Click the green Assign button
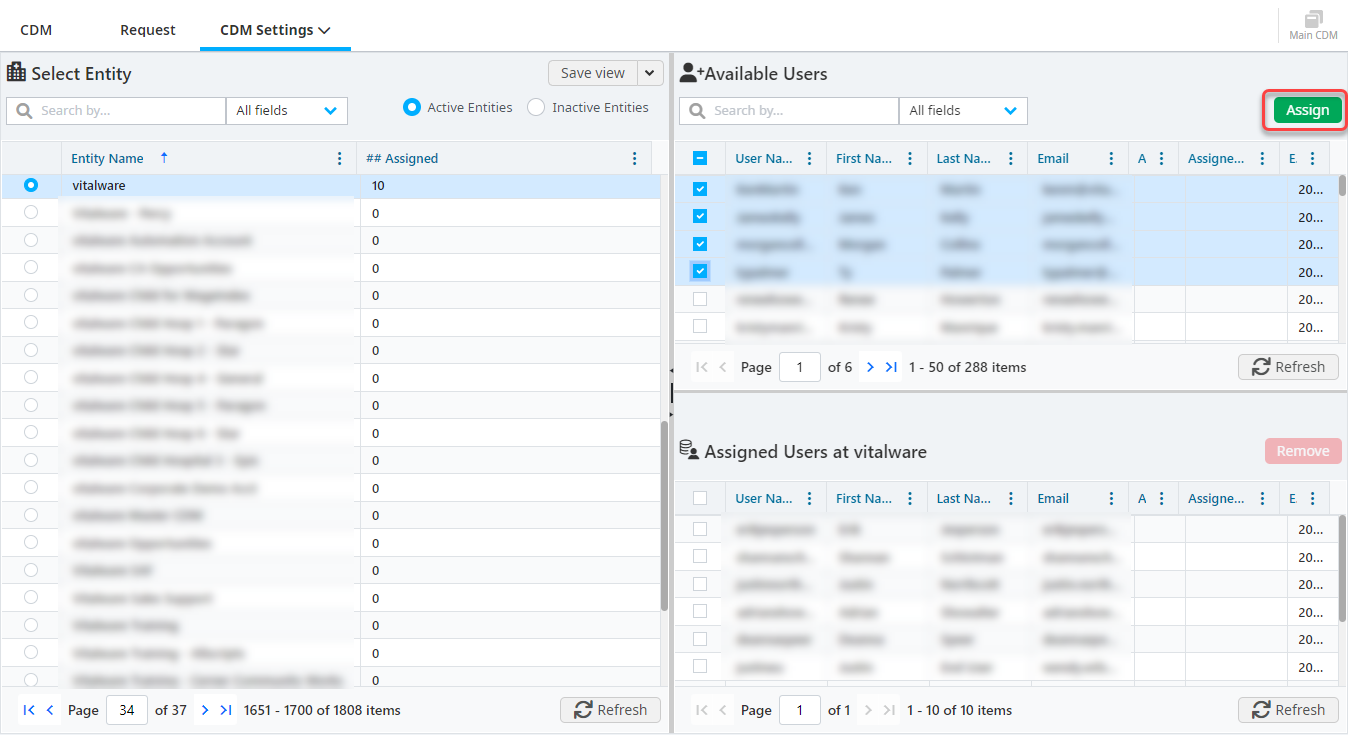1348x735 pixels. [1307, 110]
